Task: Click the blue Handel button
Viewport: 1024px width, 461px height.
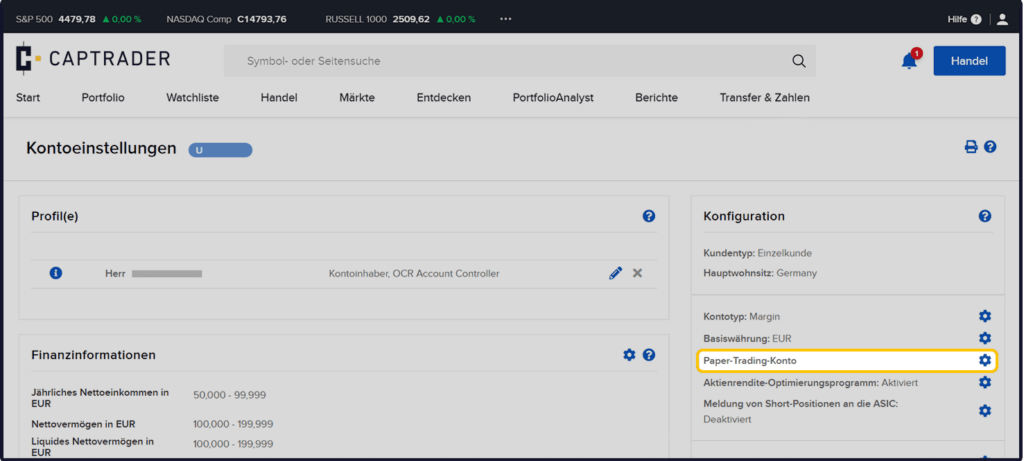Action: pyautogui.click(x=969, y=61)
